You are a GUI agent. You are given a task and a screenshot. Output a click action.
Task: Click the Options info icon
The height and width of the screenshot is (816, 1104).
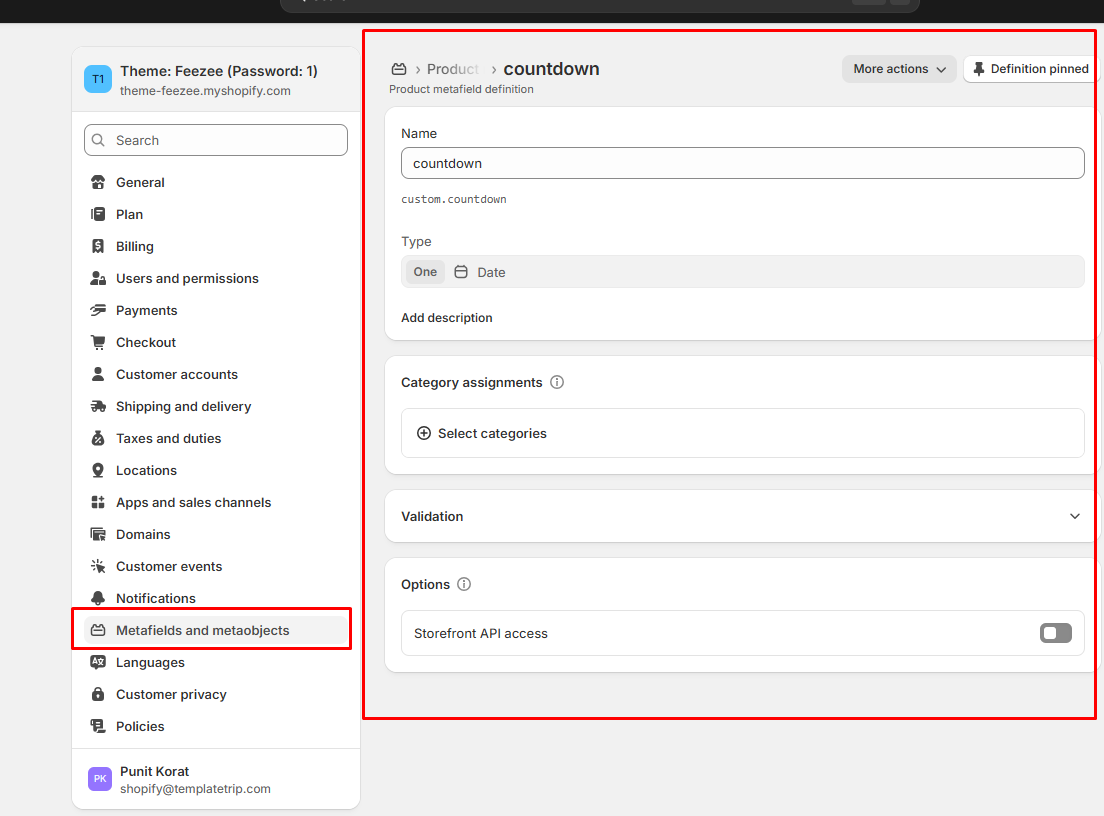464,584
